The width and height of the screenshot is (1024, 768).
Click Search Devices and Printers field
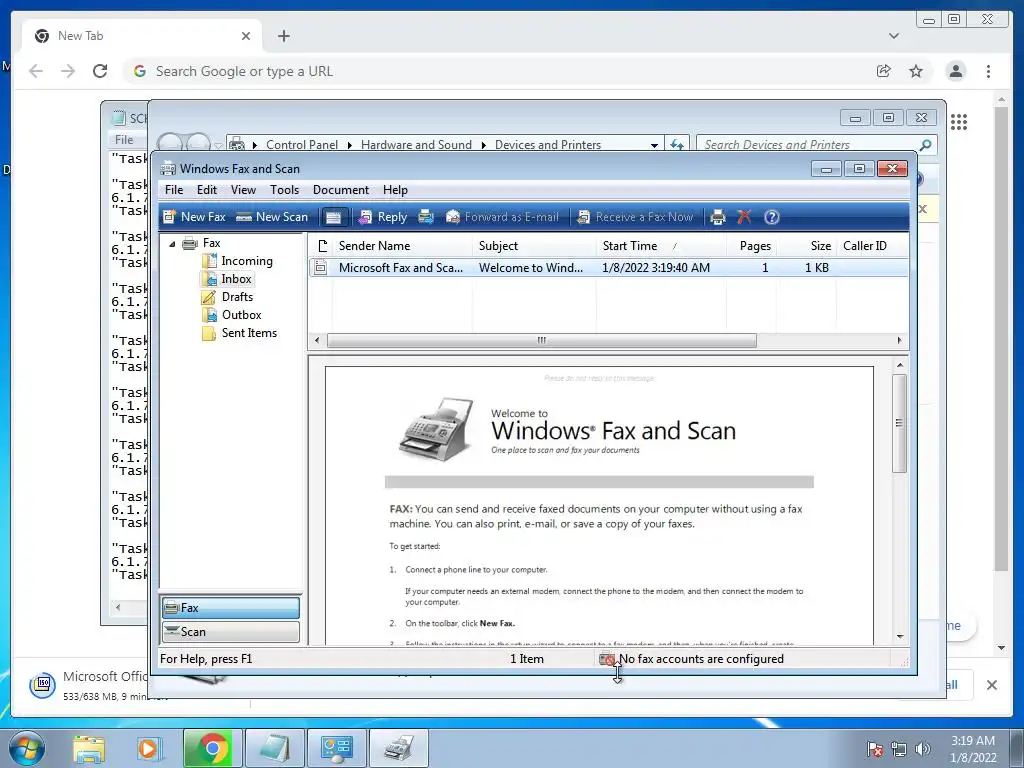[x=816, y=145]
